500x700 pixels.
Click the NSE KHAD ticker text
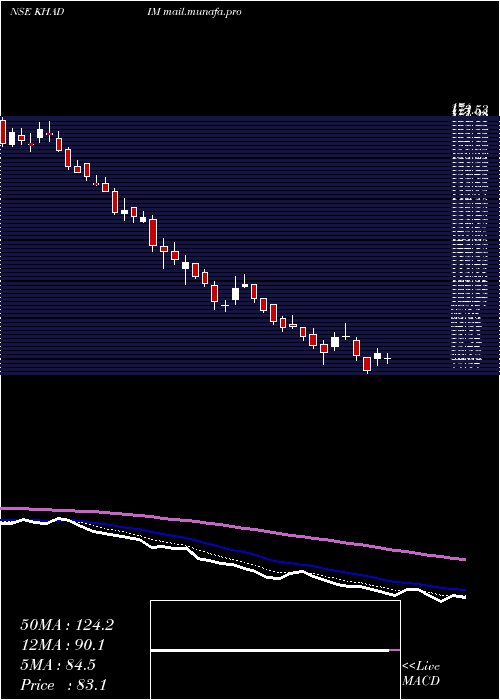[37, 12]
